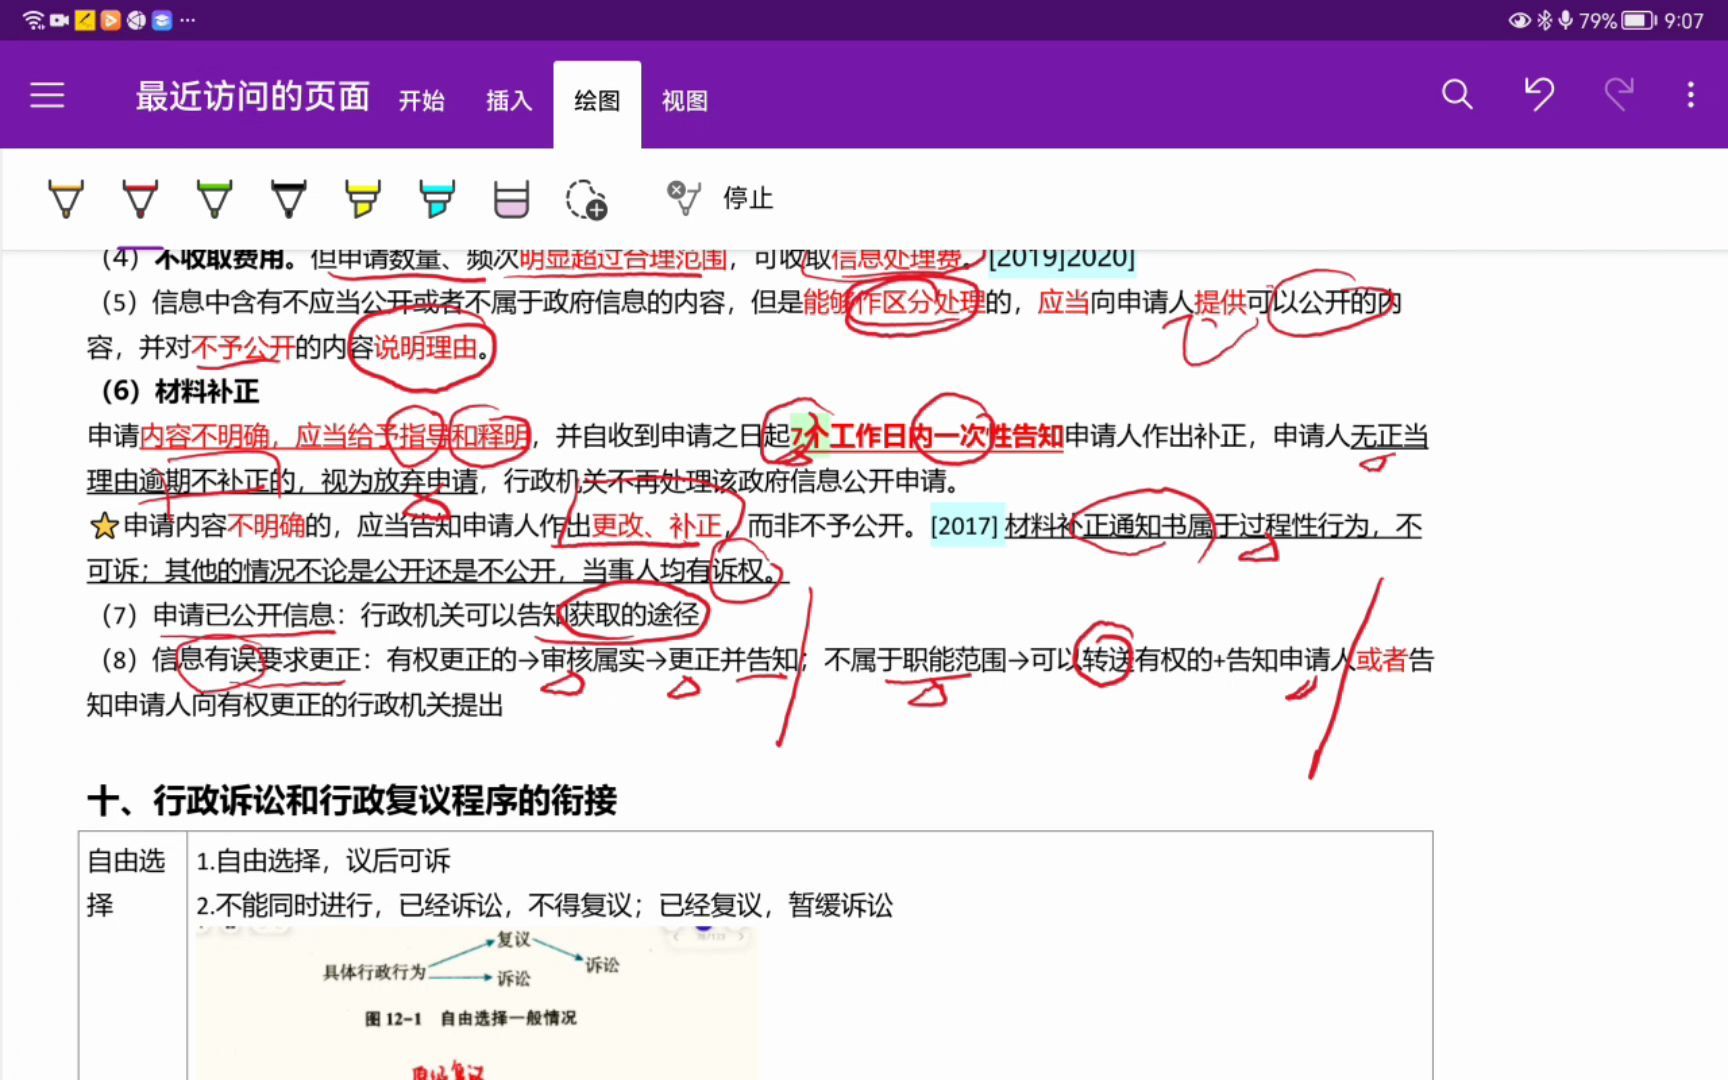Select the red pen tool
Screen dimensions: 1728x1080
[140, 199]
